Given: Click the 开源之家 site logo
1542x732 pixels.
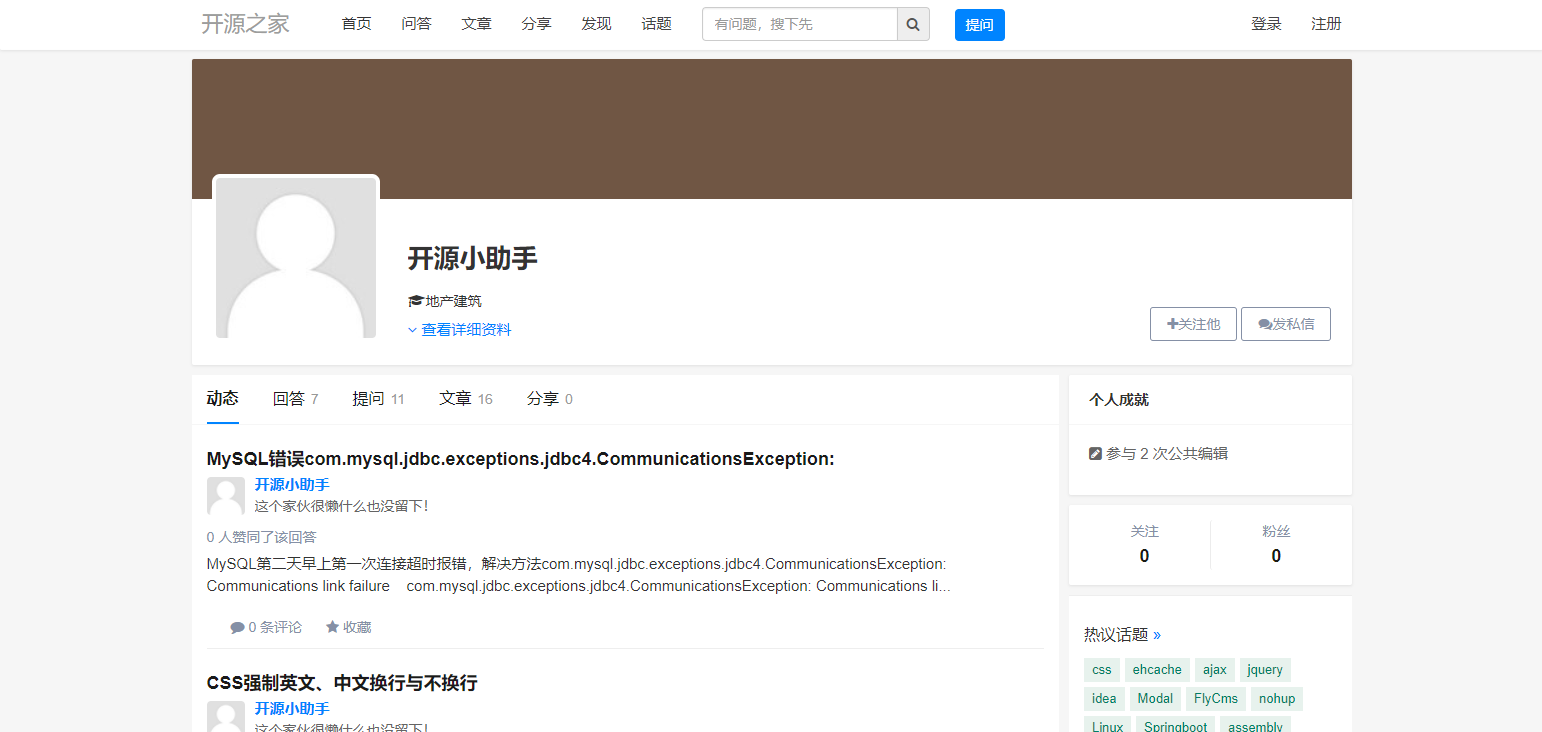Looking at the screenshot, I should [x=246, y=24].
